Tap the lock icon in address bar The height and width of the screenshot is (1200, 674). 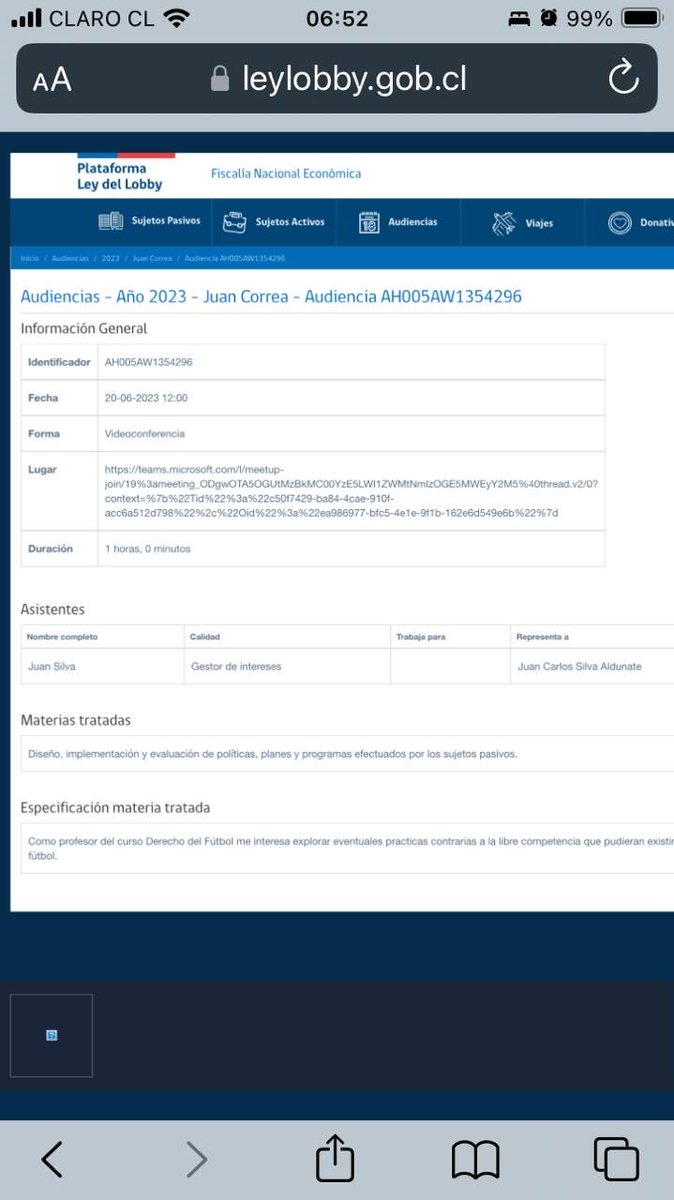click(220, 78)
